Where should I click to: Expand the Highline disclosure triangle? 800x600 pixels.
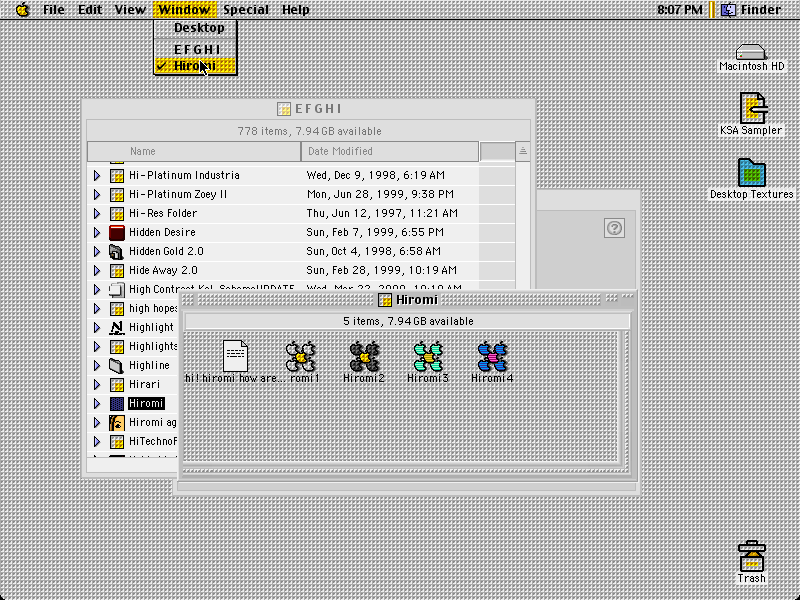(97, 365)
